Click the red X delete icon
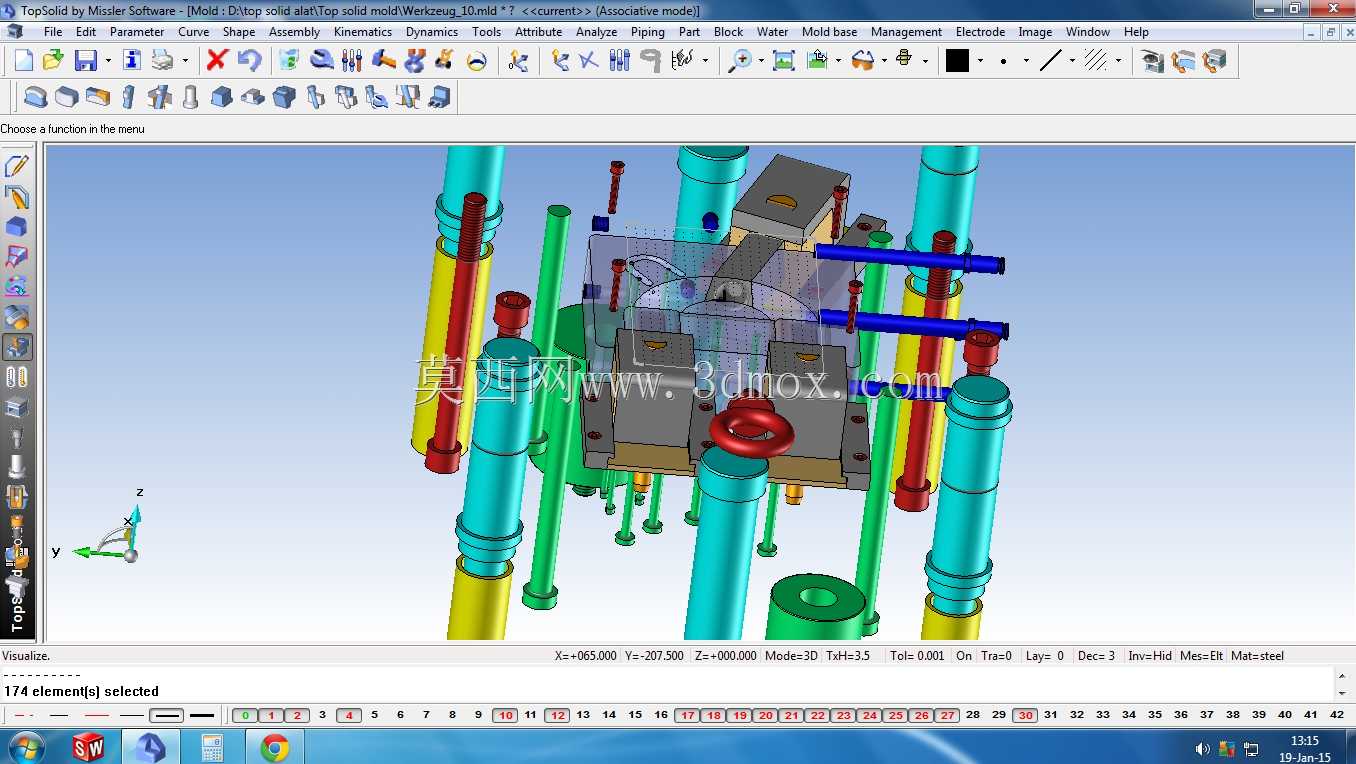 pos(217,60)
